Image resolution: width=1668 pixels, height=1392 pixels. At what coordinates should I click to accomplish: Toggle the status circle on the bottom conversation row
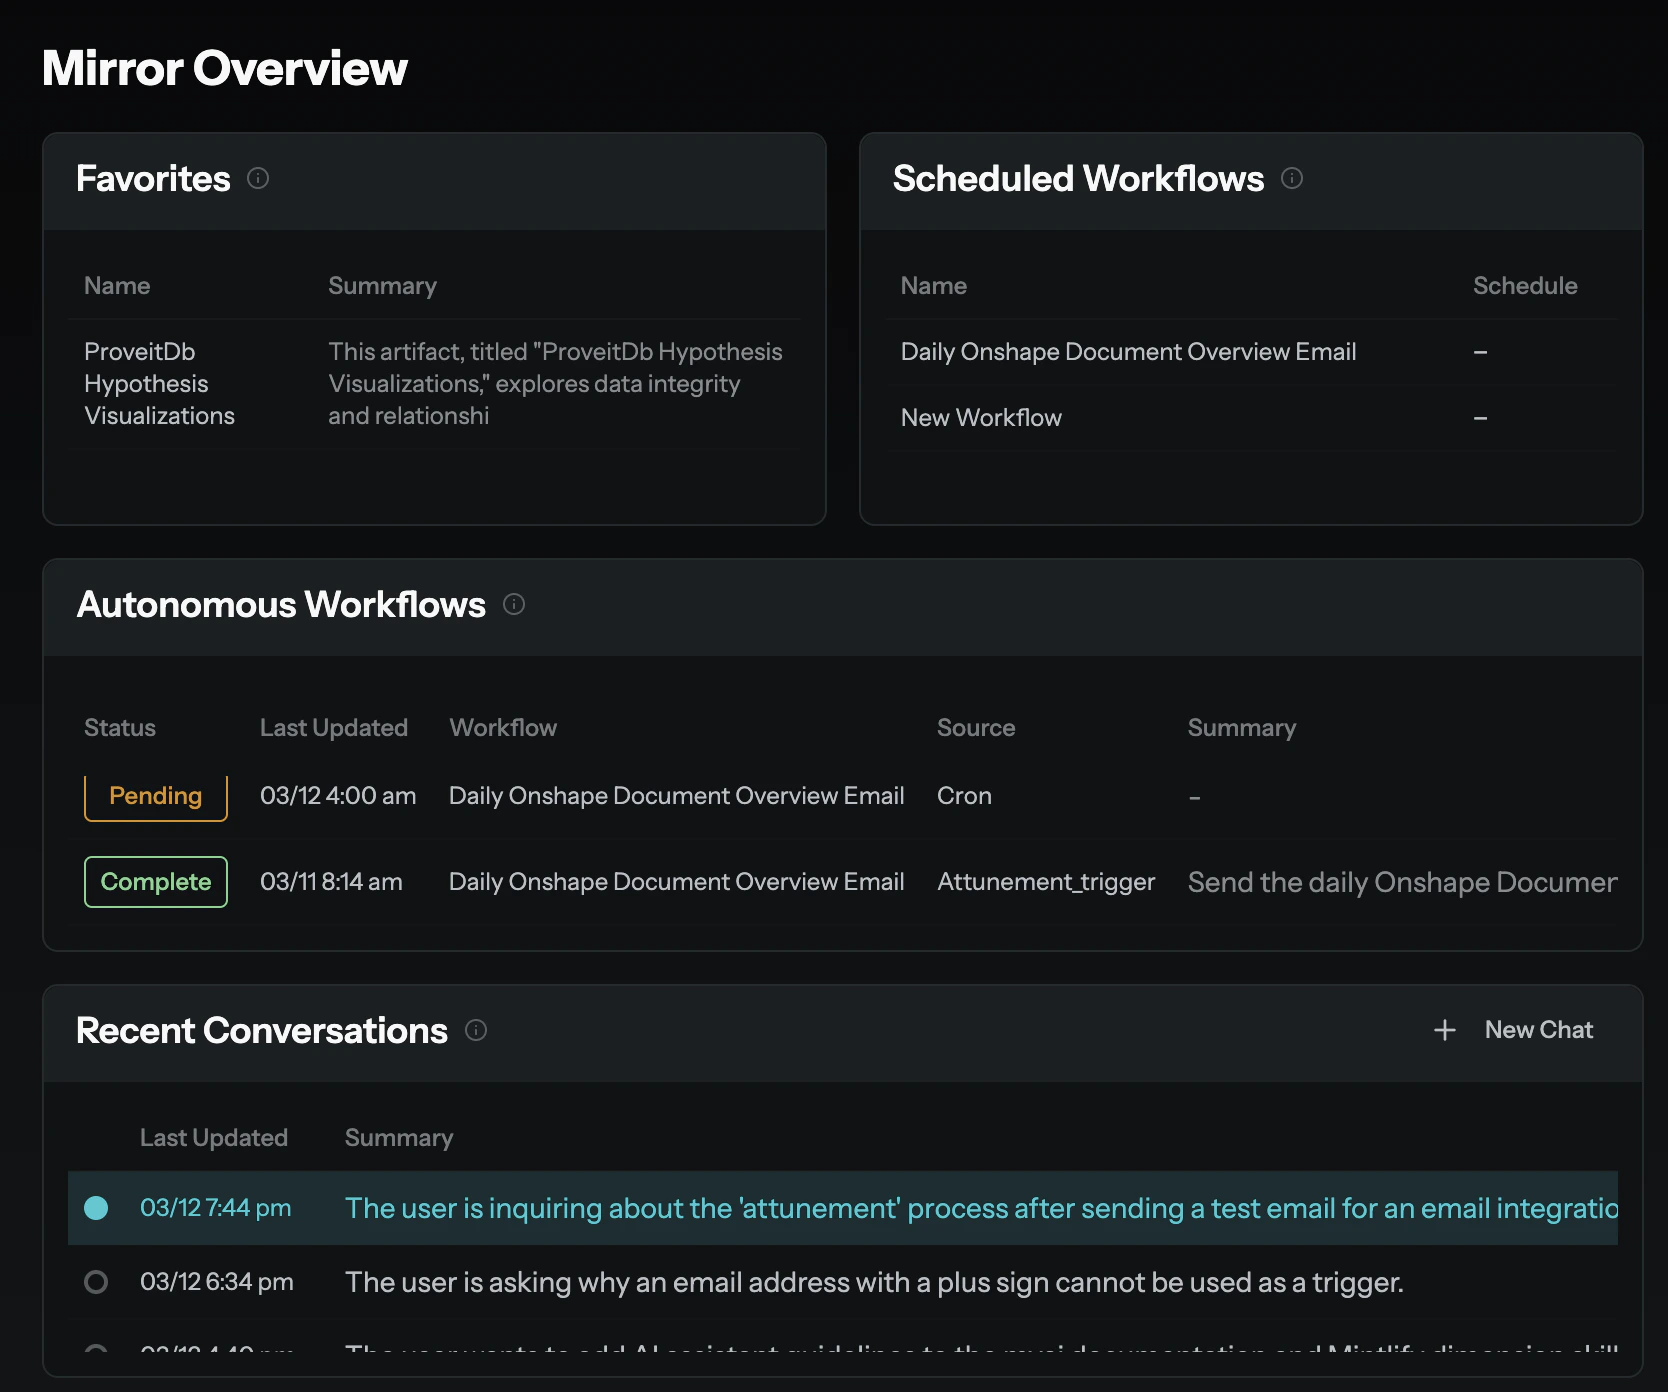click(x=96, y=1352)
